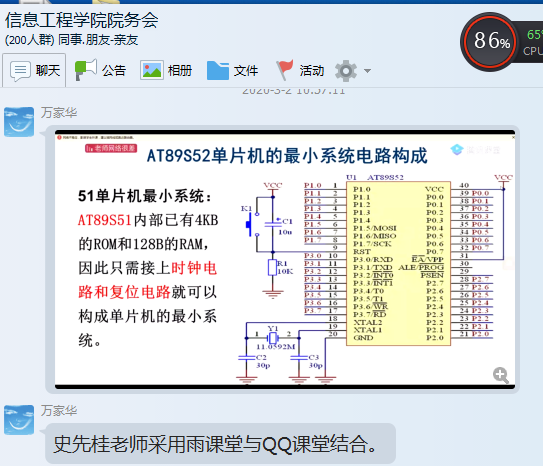Open the 聊天 chat tab
Image resolution: width=543 pixels, height=466 pixels.
[x=34, y=71]
